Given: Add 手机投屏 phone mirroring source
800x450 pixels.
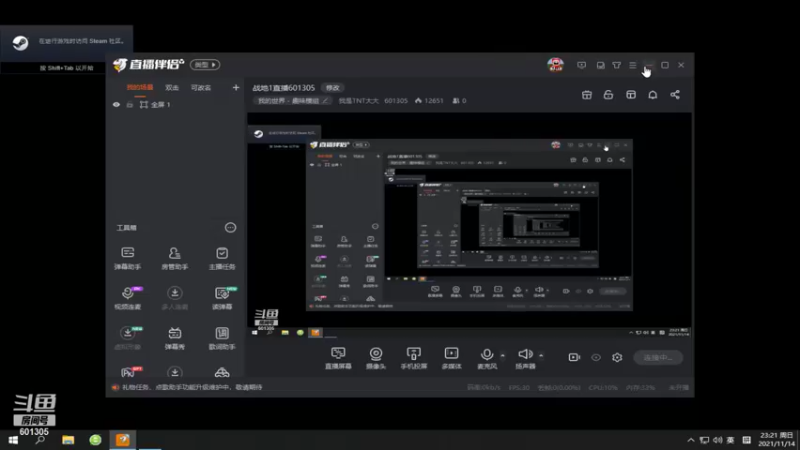Looking at the screenshot, I should [x=414, y=358].
